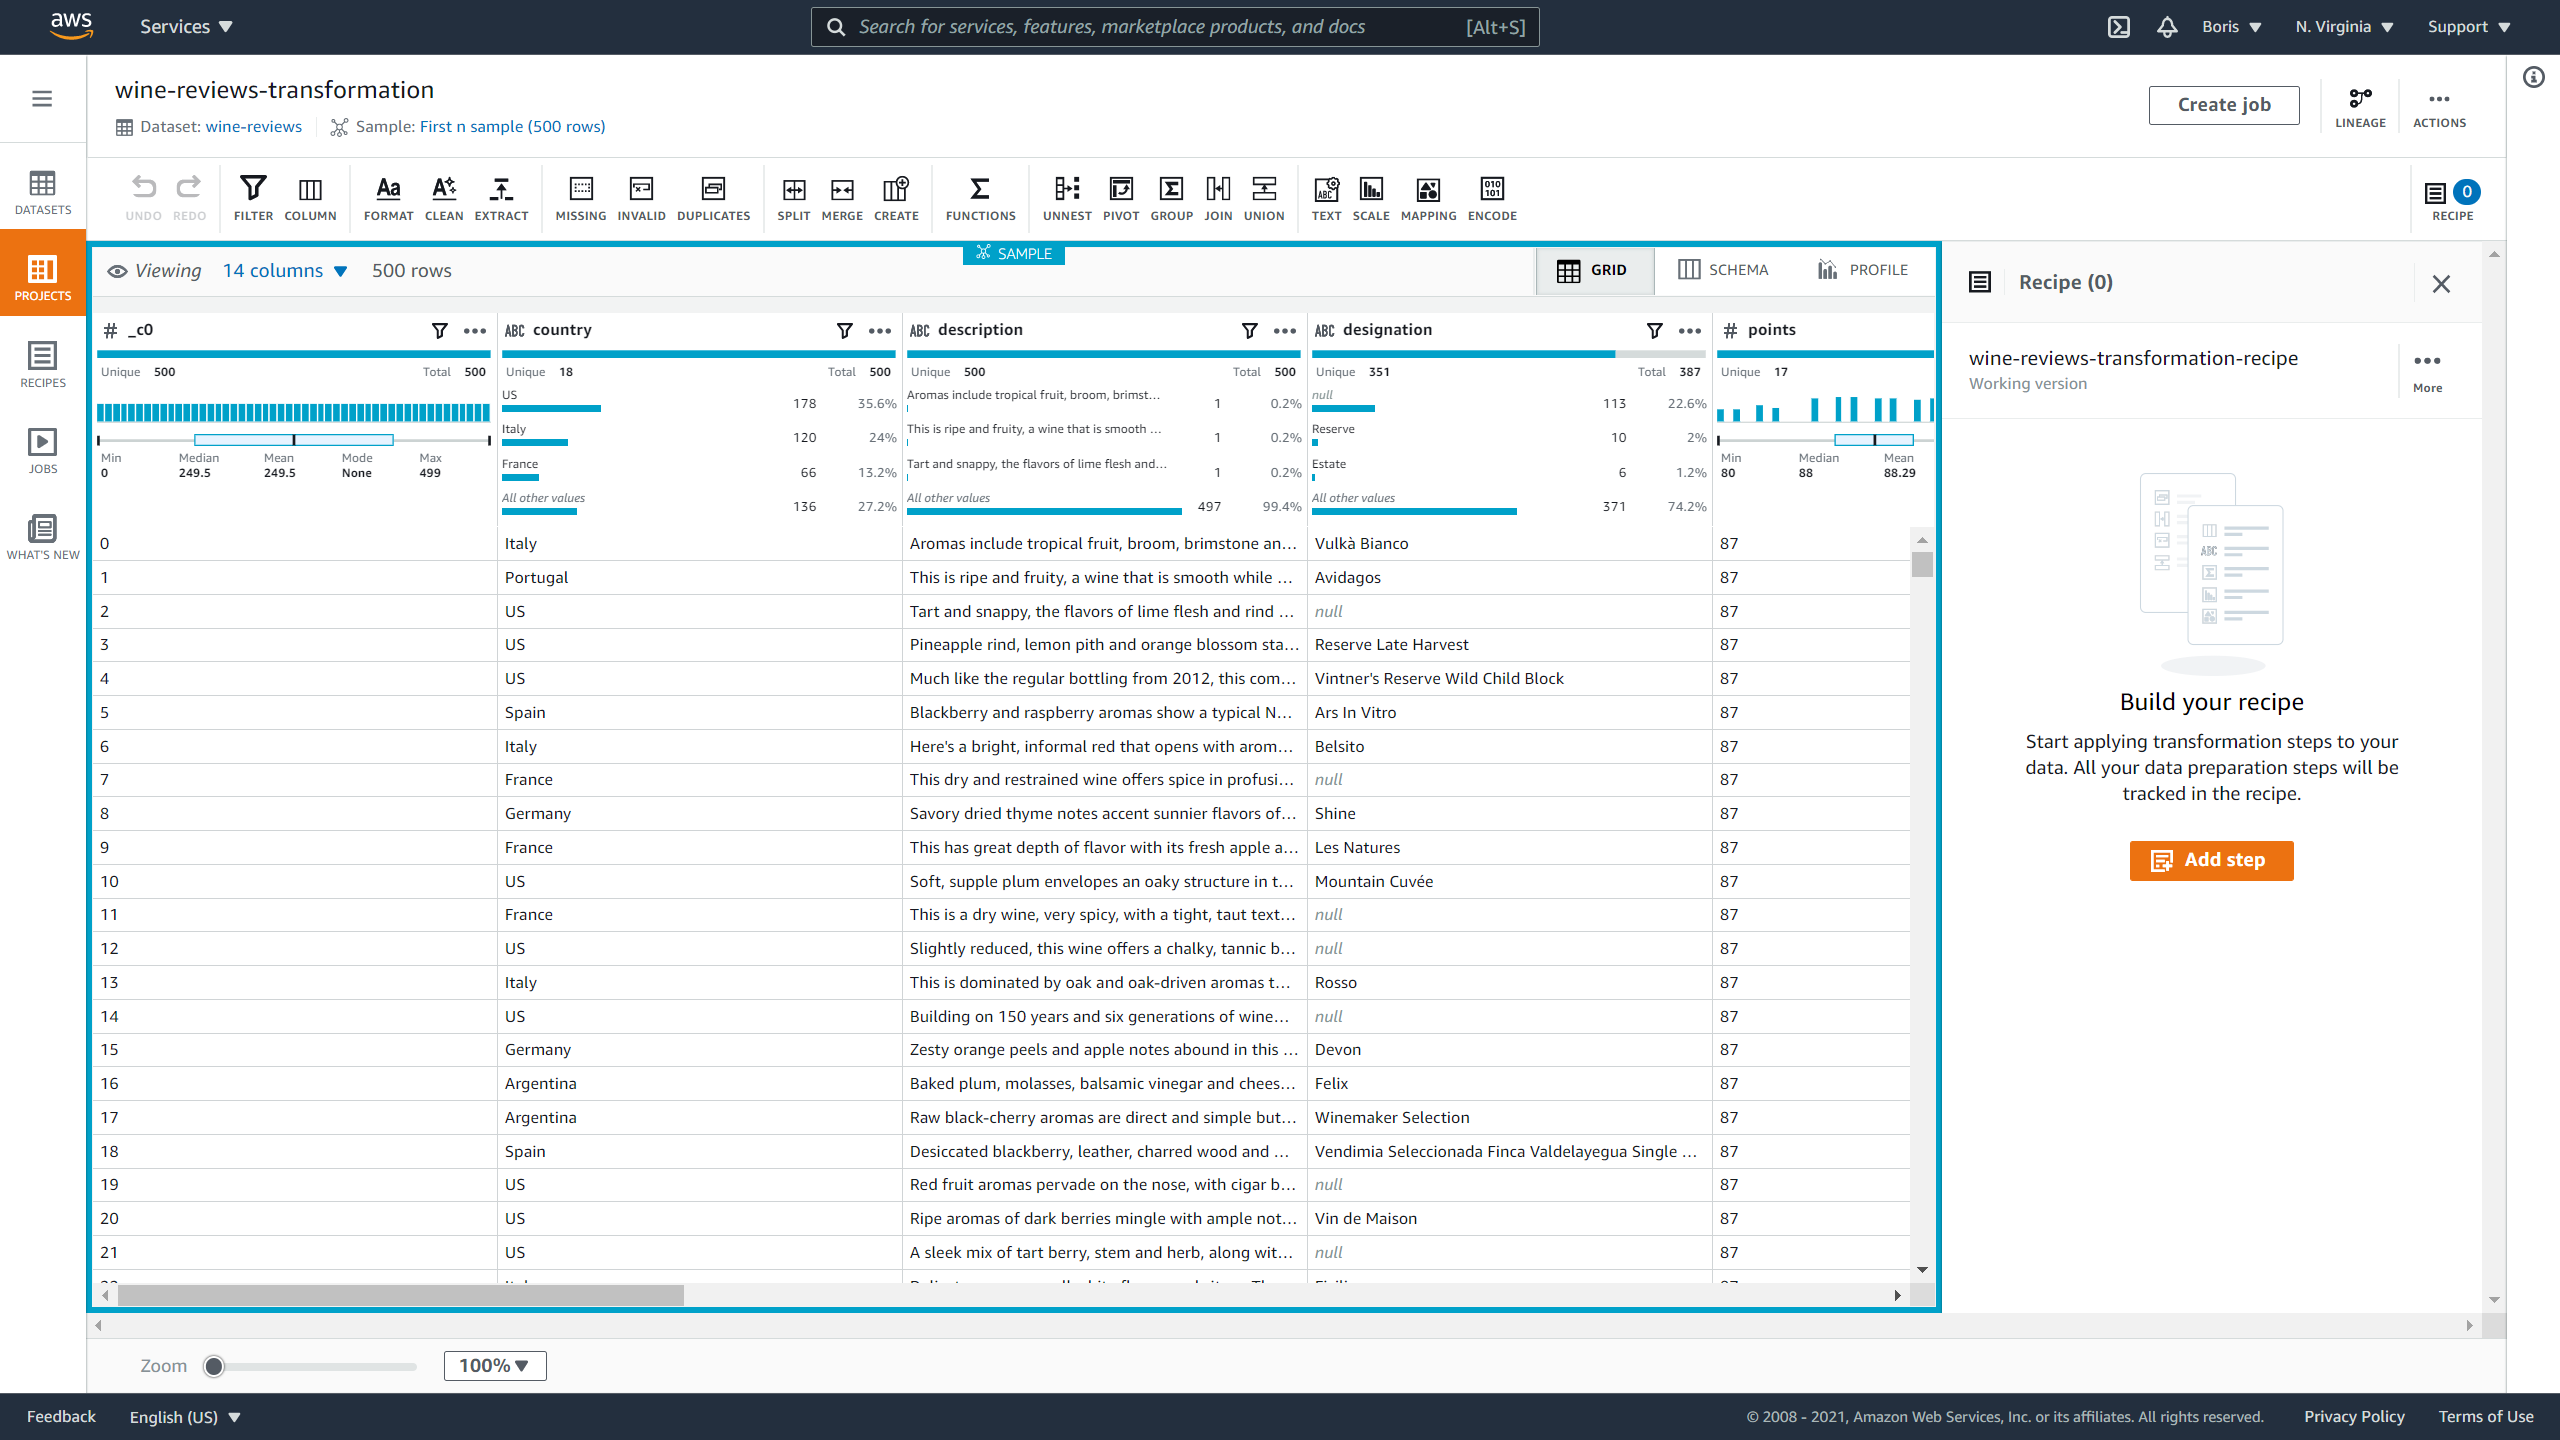
Task: Open the Column tool
Action: (310, 198)
